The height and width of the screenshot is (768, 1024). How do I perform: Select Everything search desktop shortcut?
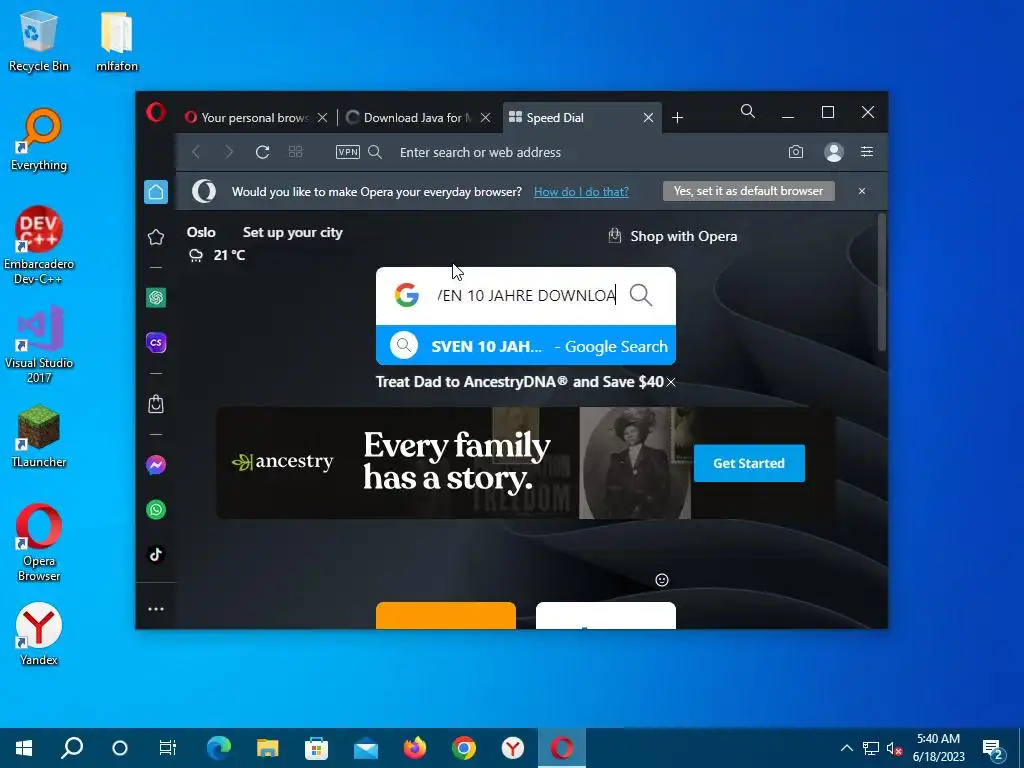[39, 140]
